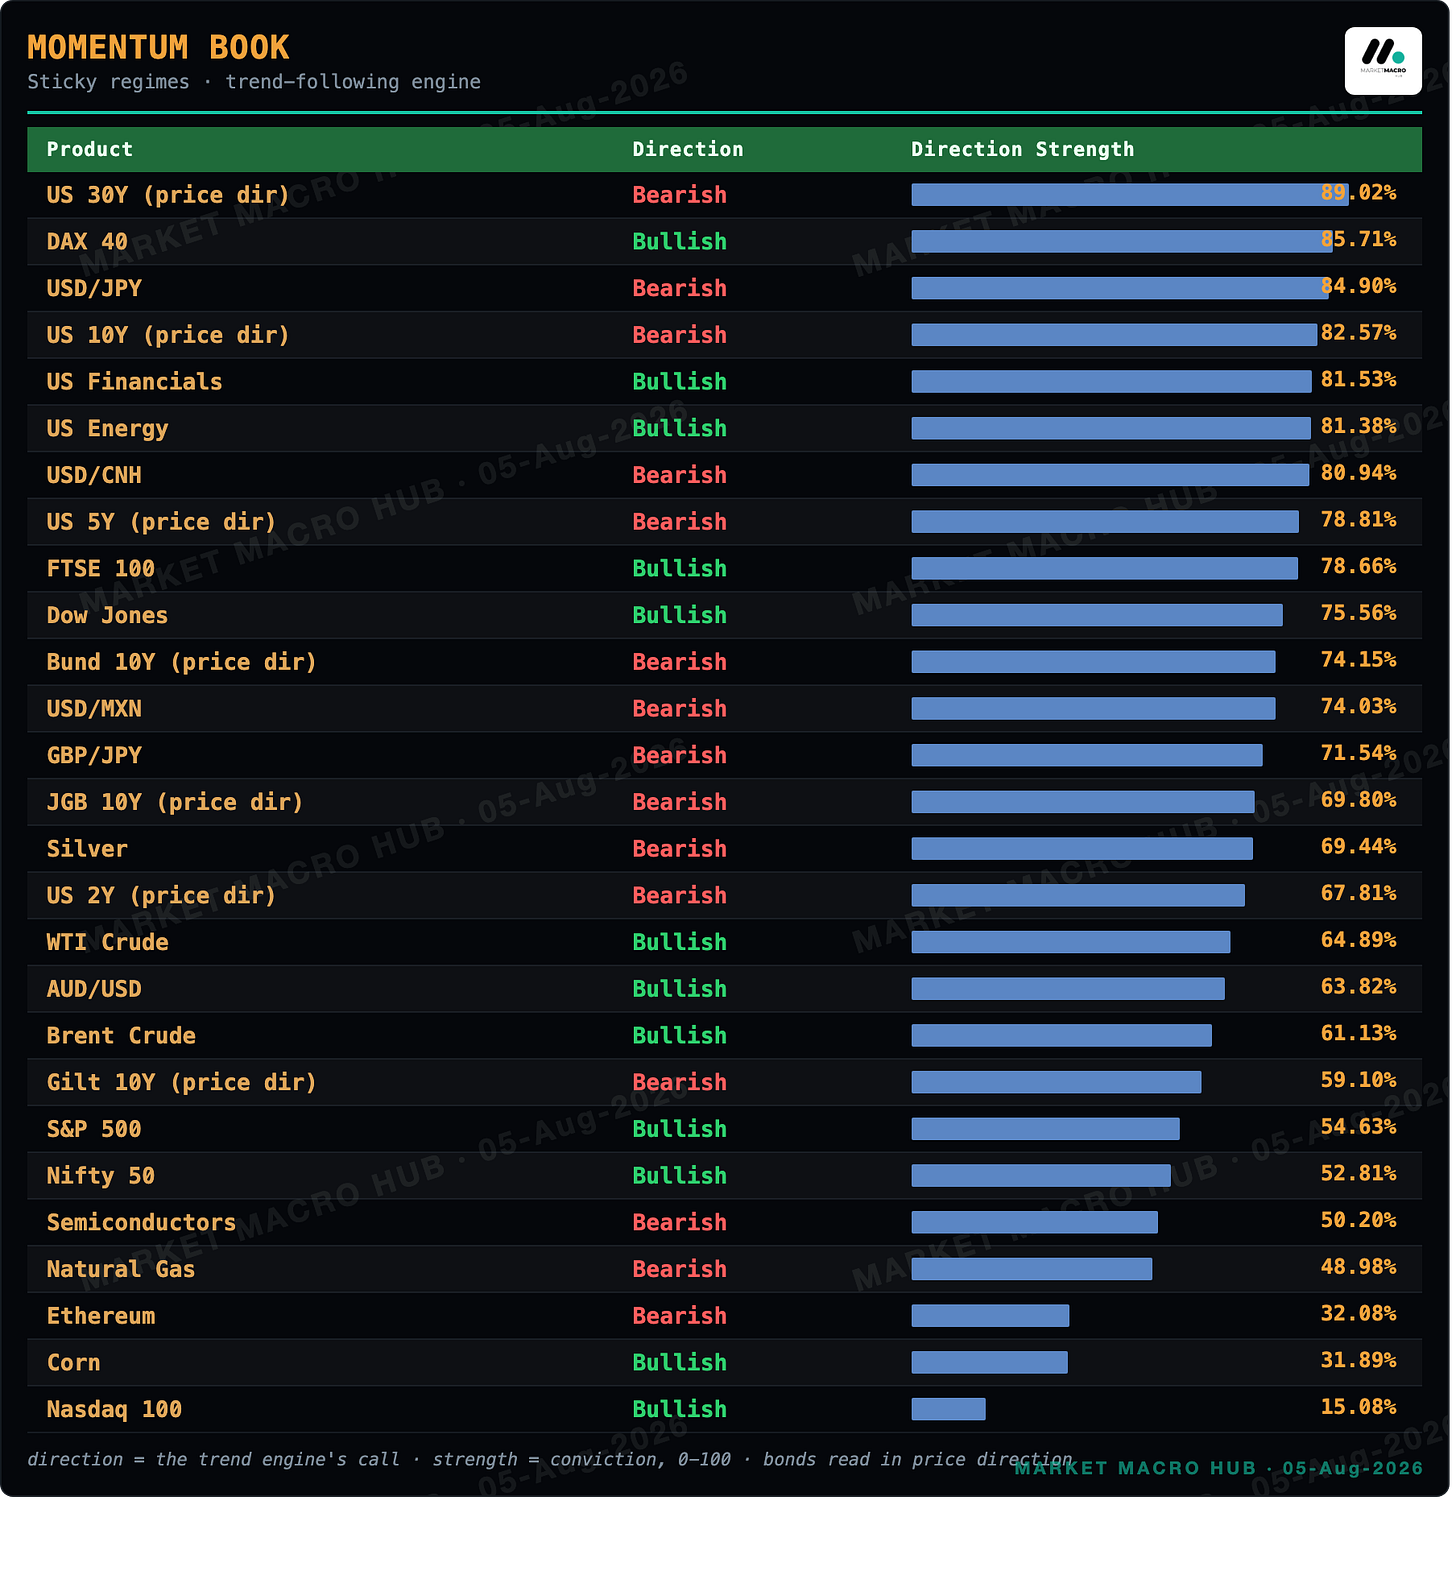The width and height of the screenshot is (1456, 1578).
Task: Click the subtitle 'Sticky regimes · trend-following engine'
Action: pos(254,82)
